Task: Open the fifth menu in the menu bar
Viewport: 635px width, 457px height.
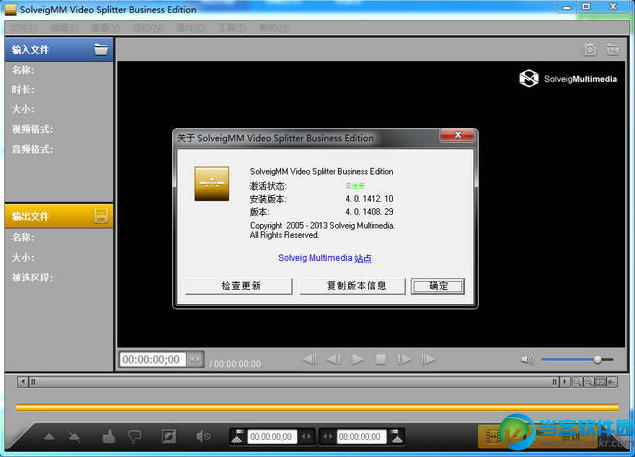Action: pos(190,28)
